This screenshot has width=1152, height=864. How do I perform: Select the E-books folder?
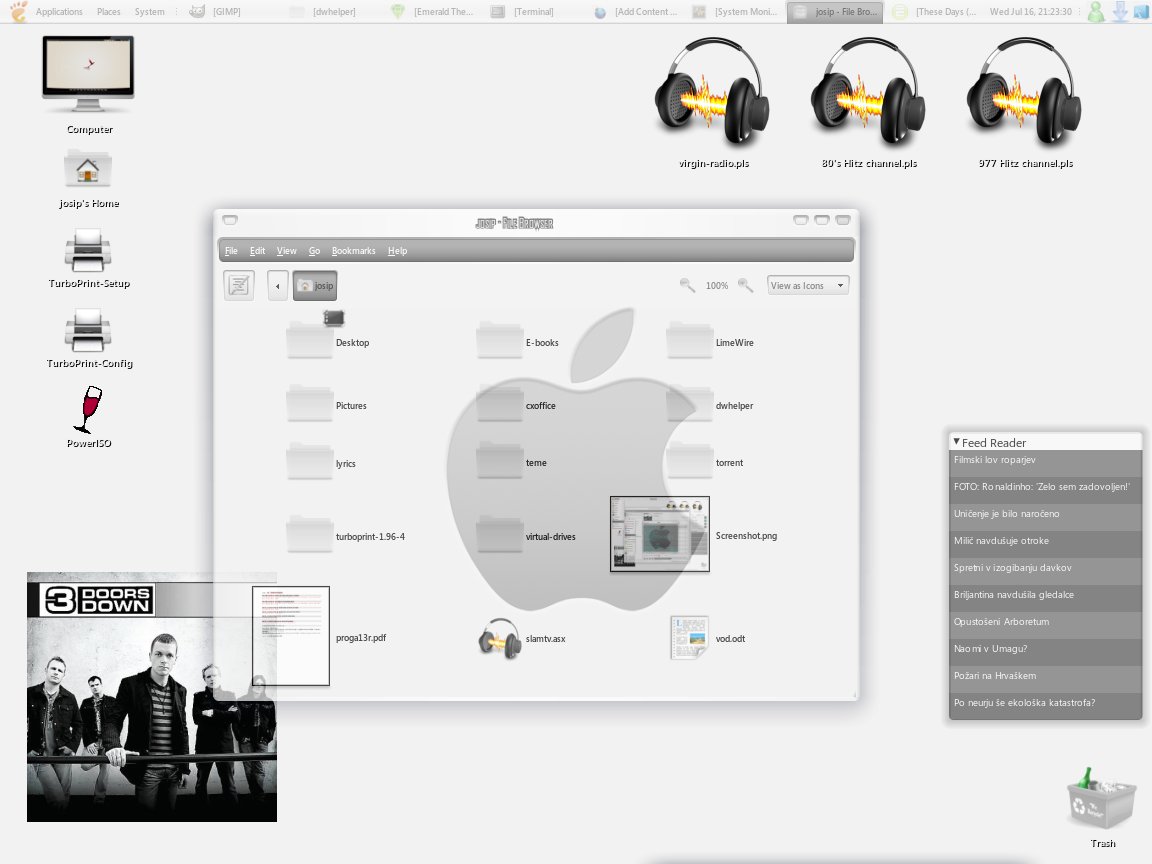(x=499, y=339)
